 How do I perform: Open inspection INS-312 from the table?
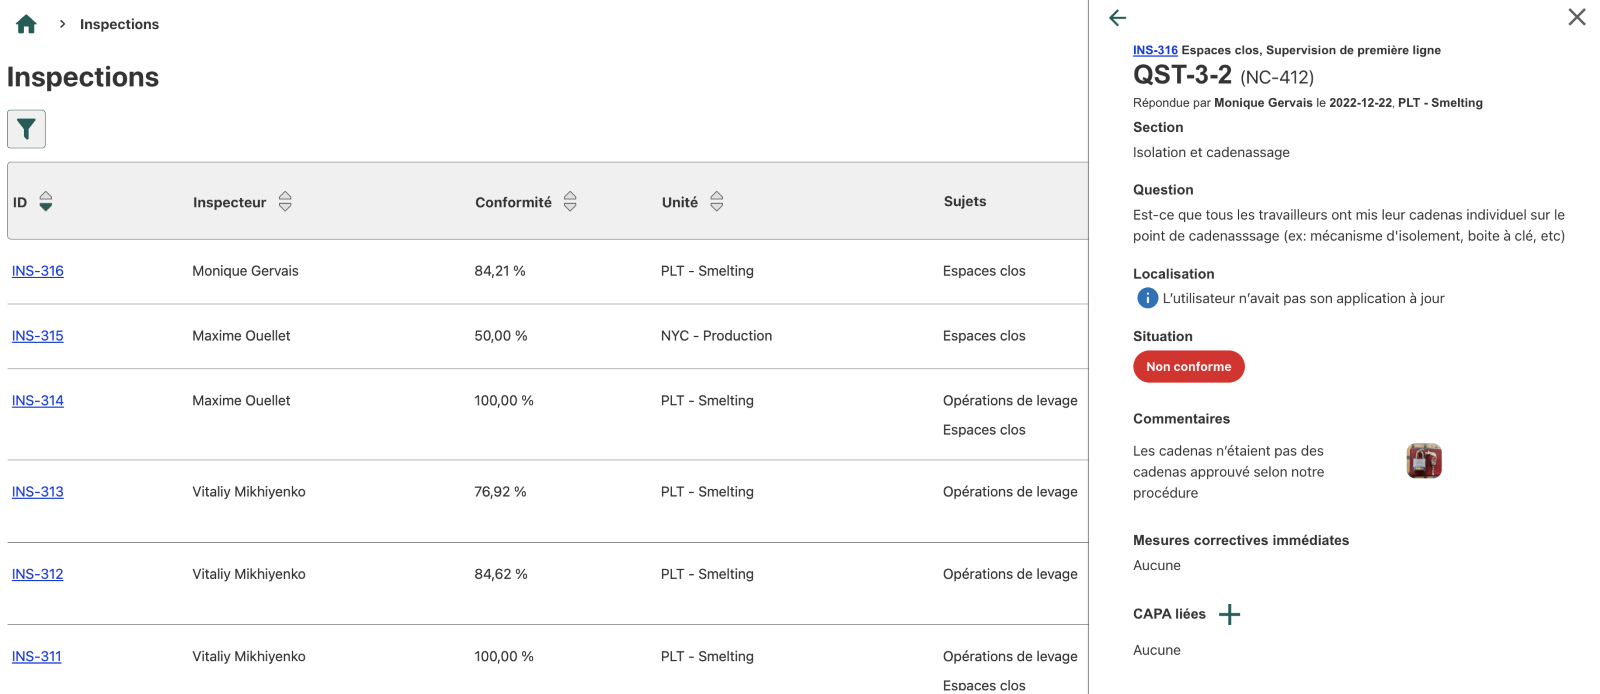38,574
